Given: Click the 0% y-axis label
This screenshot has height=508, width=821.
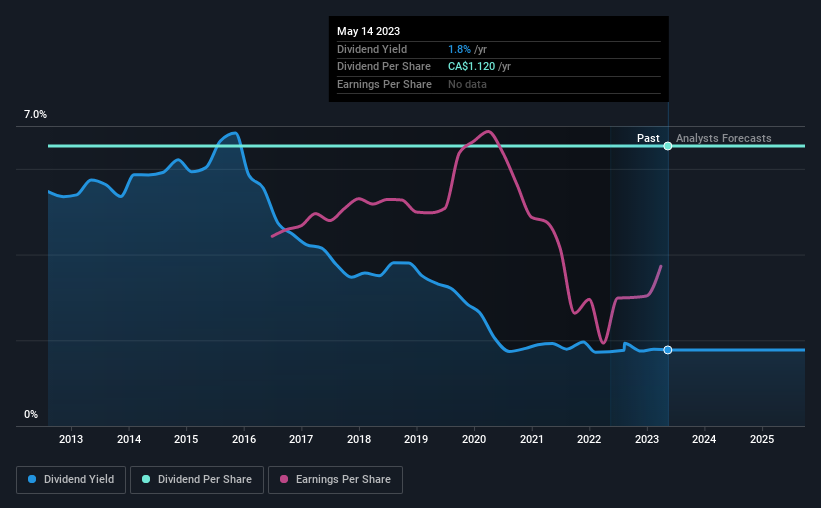Looking at the screenshot, I should coord(31,414).
